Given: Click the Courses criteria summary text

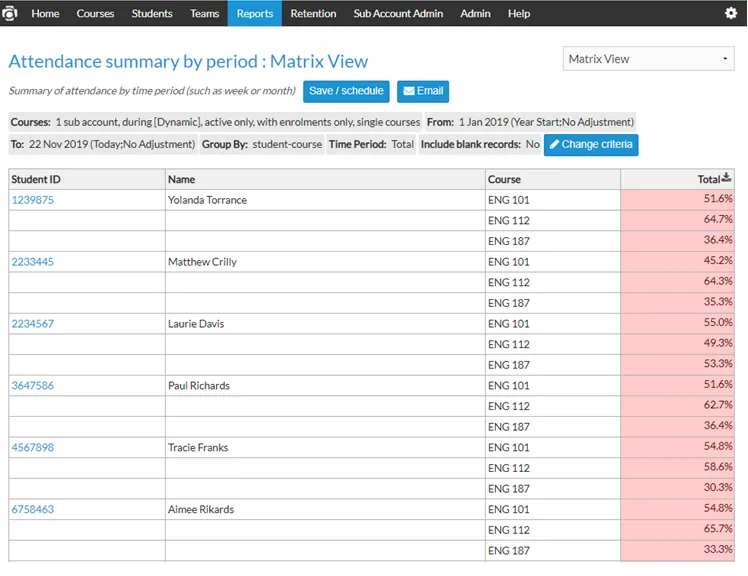Looking at the screenshot, I should (x=215, y=122).
